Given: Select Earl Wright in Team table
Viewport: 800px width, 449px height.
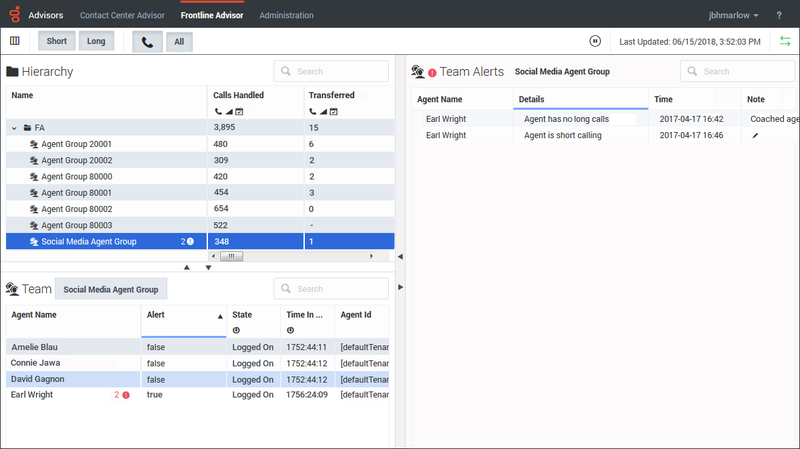Looking at the screenshot, I should click(x=197, y=395).
